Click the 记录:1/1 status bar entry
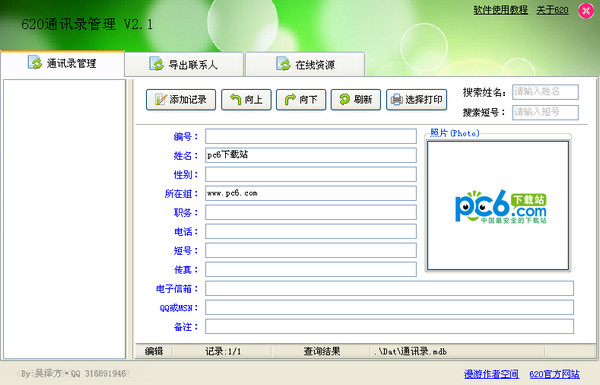The image size is (600, 385). click(x=223, y=351)
